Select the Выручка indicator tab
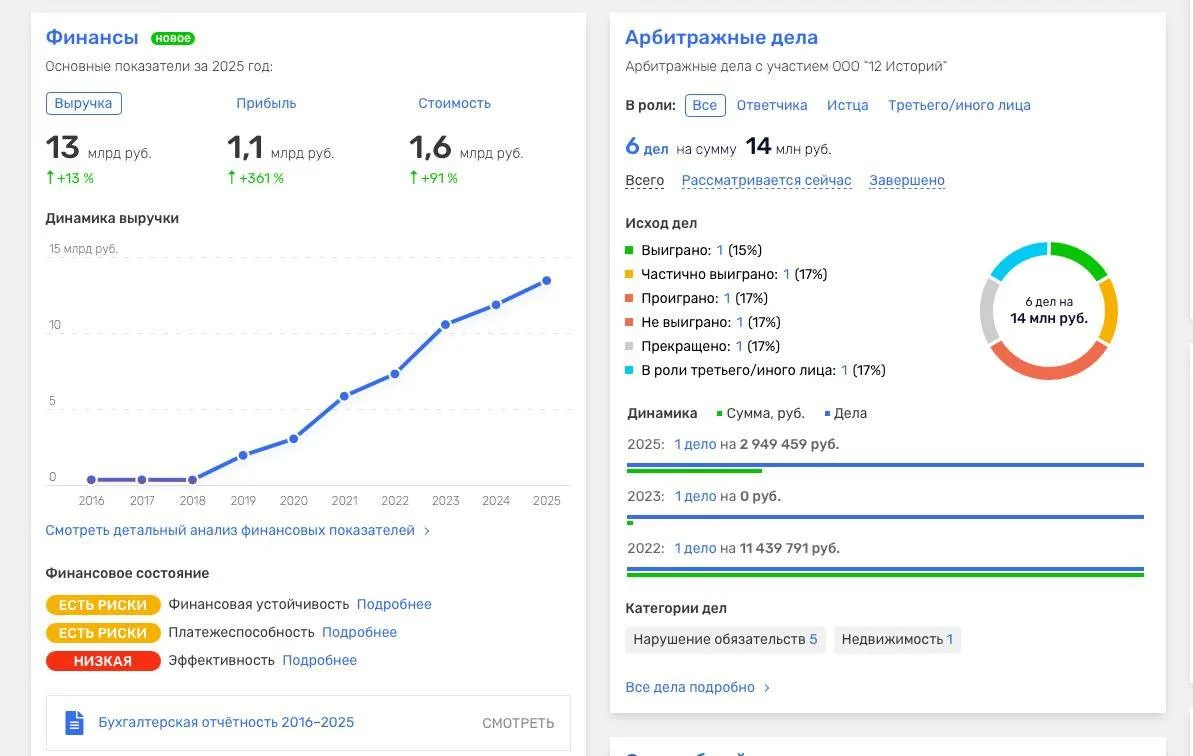Screen dimensions: 1193x756 (x=84, y=103)
